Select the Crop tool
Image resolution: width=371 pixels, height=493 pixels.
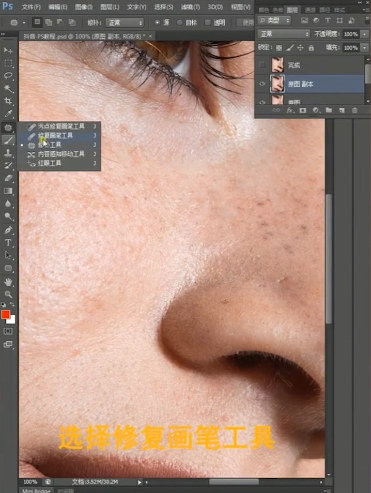[8, 101]
